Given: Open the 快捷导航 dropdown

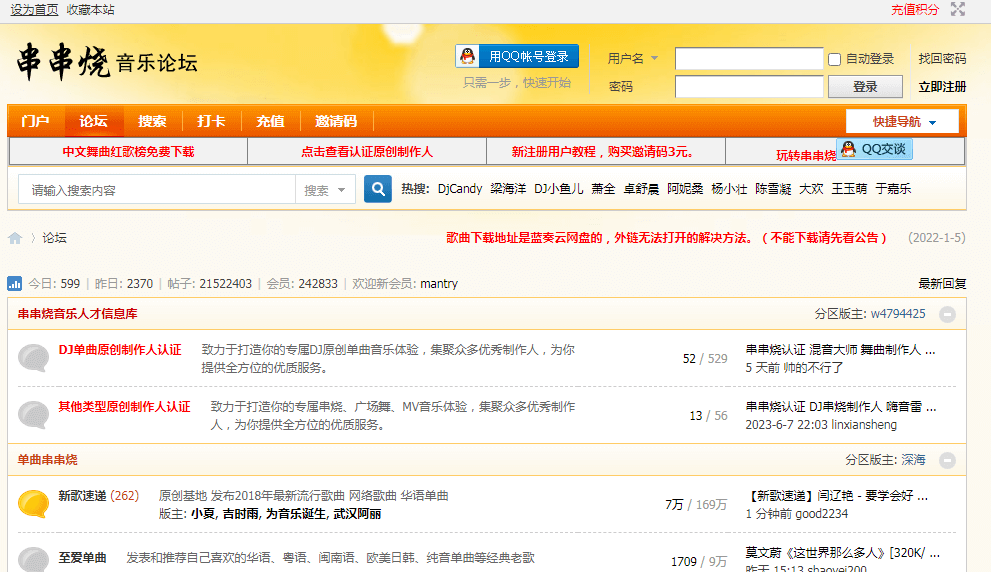Looking at the screenshot, I should point(902,122).
